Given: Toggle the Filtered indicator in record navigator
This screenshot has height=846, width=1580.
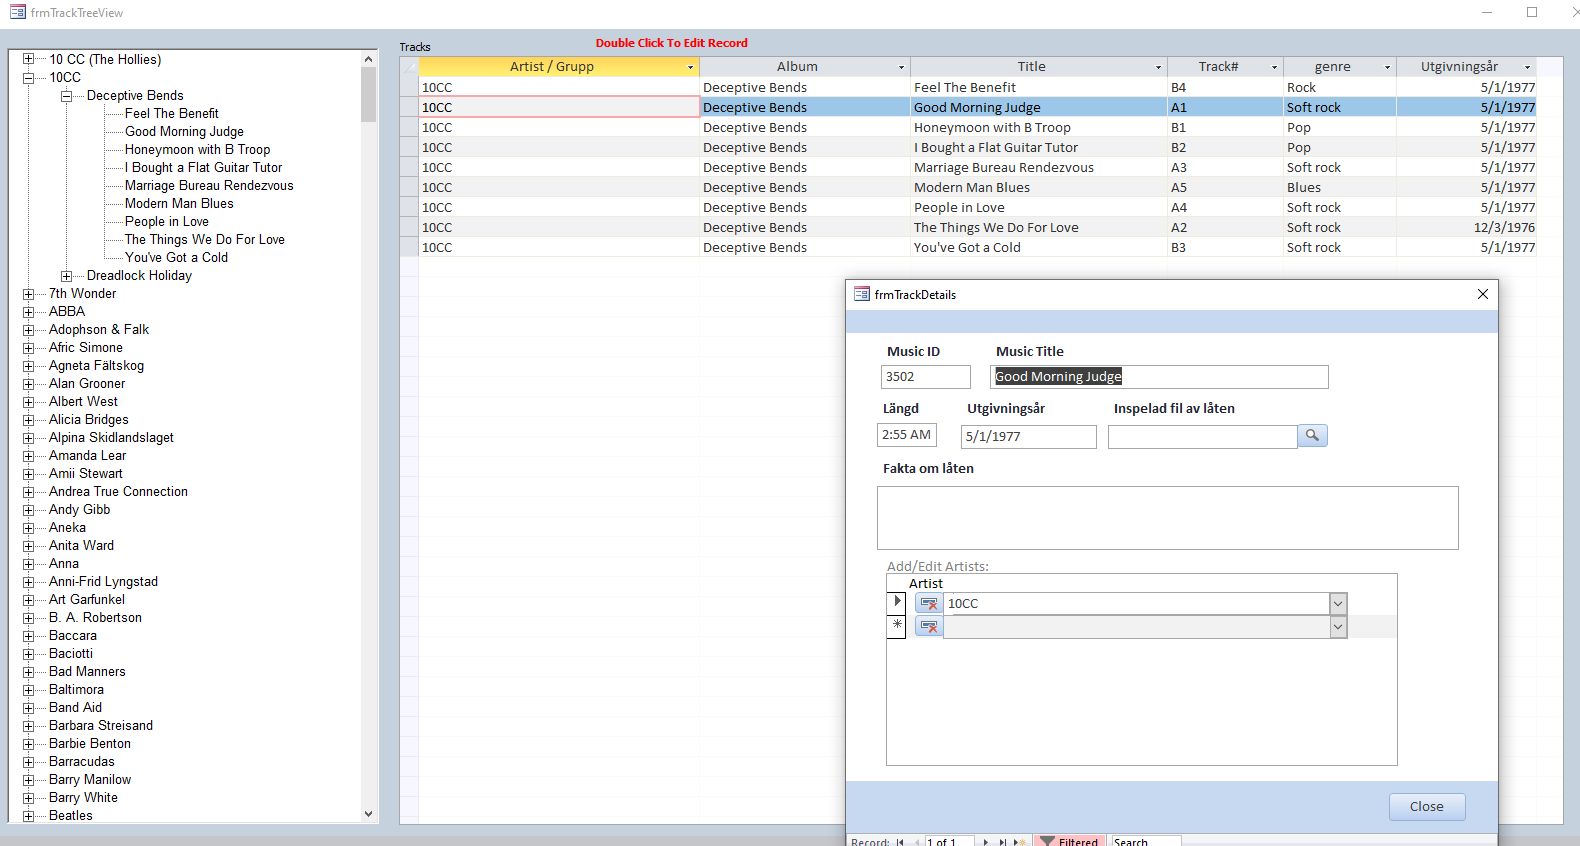Looking at the screenshot, I should [1069, 841].
